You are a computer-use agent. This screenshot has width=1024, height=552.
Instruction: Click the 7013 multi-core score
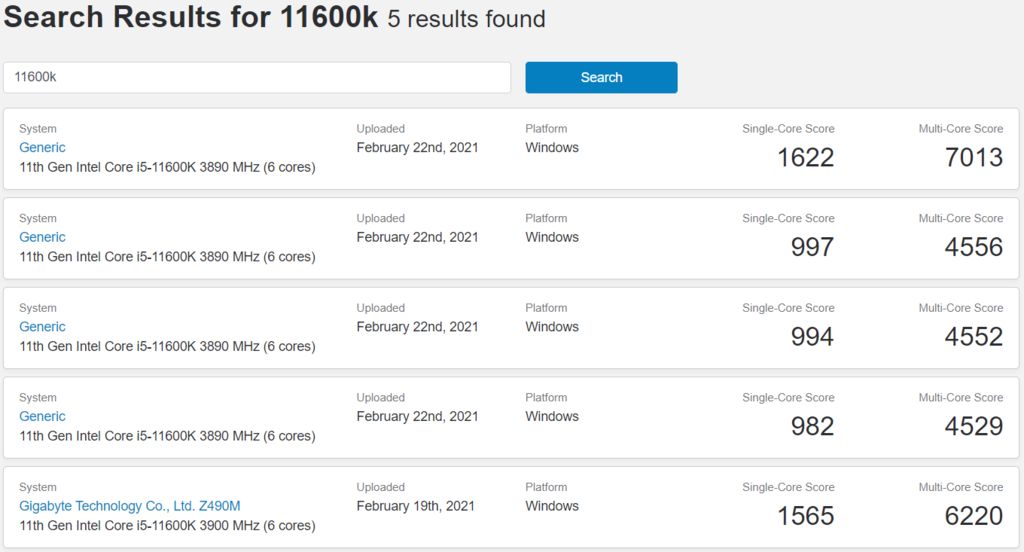973,158
